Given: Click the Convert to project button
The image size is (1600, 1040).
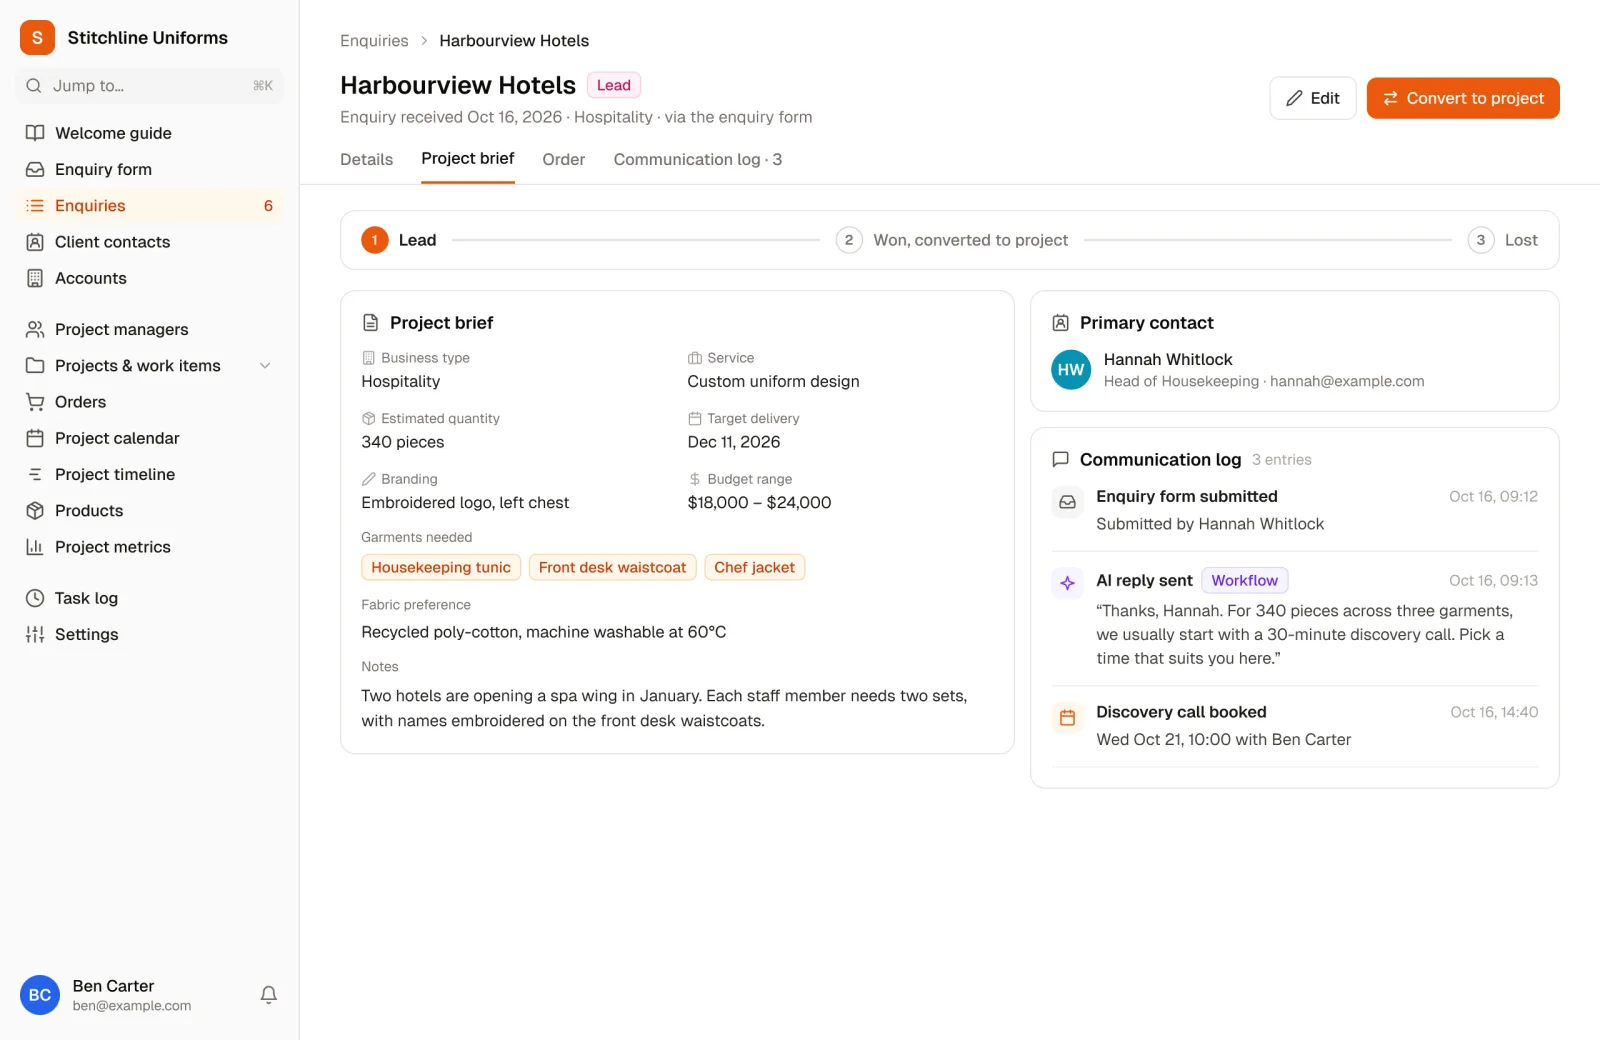Looking at the screenshot, I should pos(1463,98).
